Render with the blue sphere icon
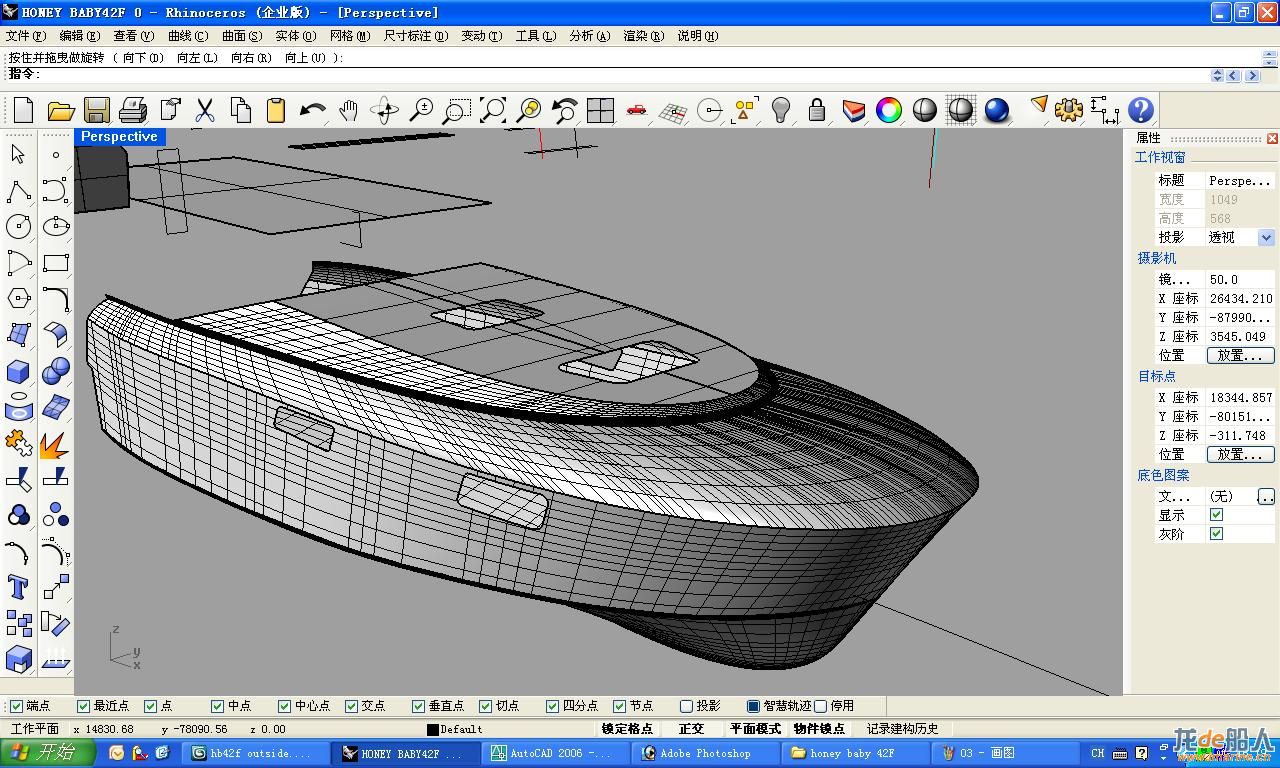This screenshot has height=768, width=1280. click(997, 110)
